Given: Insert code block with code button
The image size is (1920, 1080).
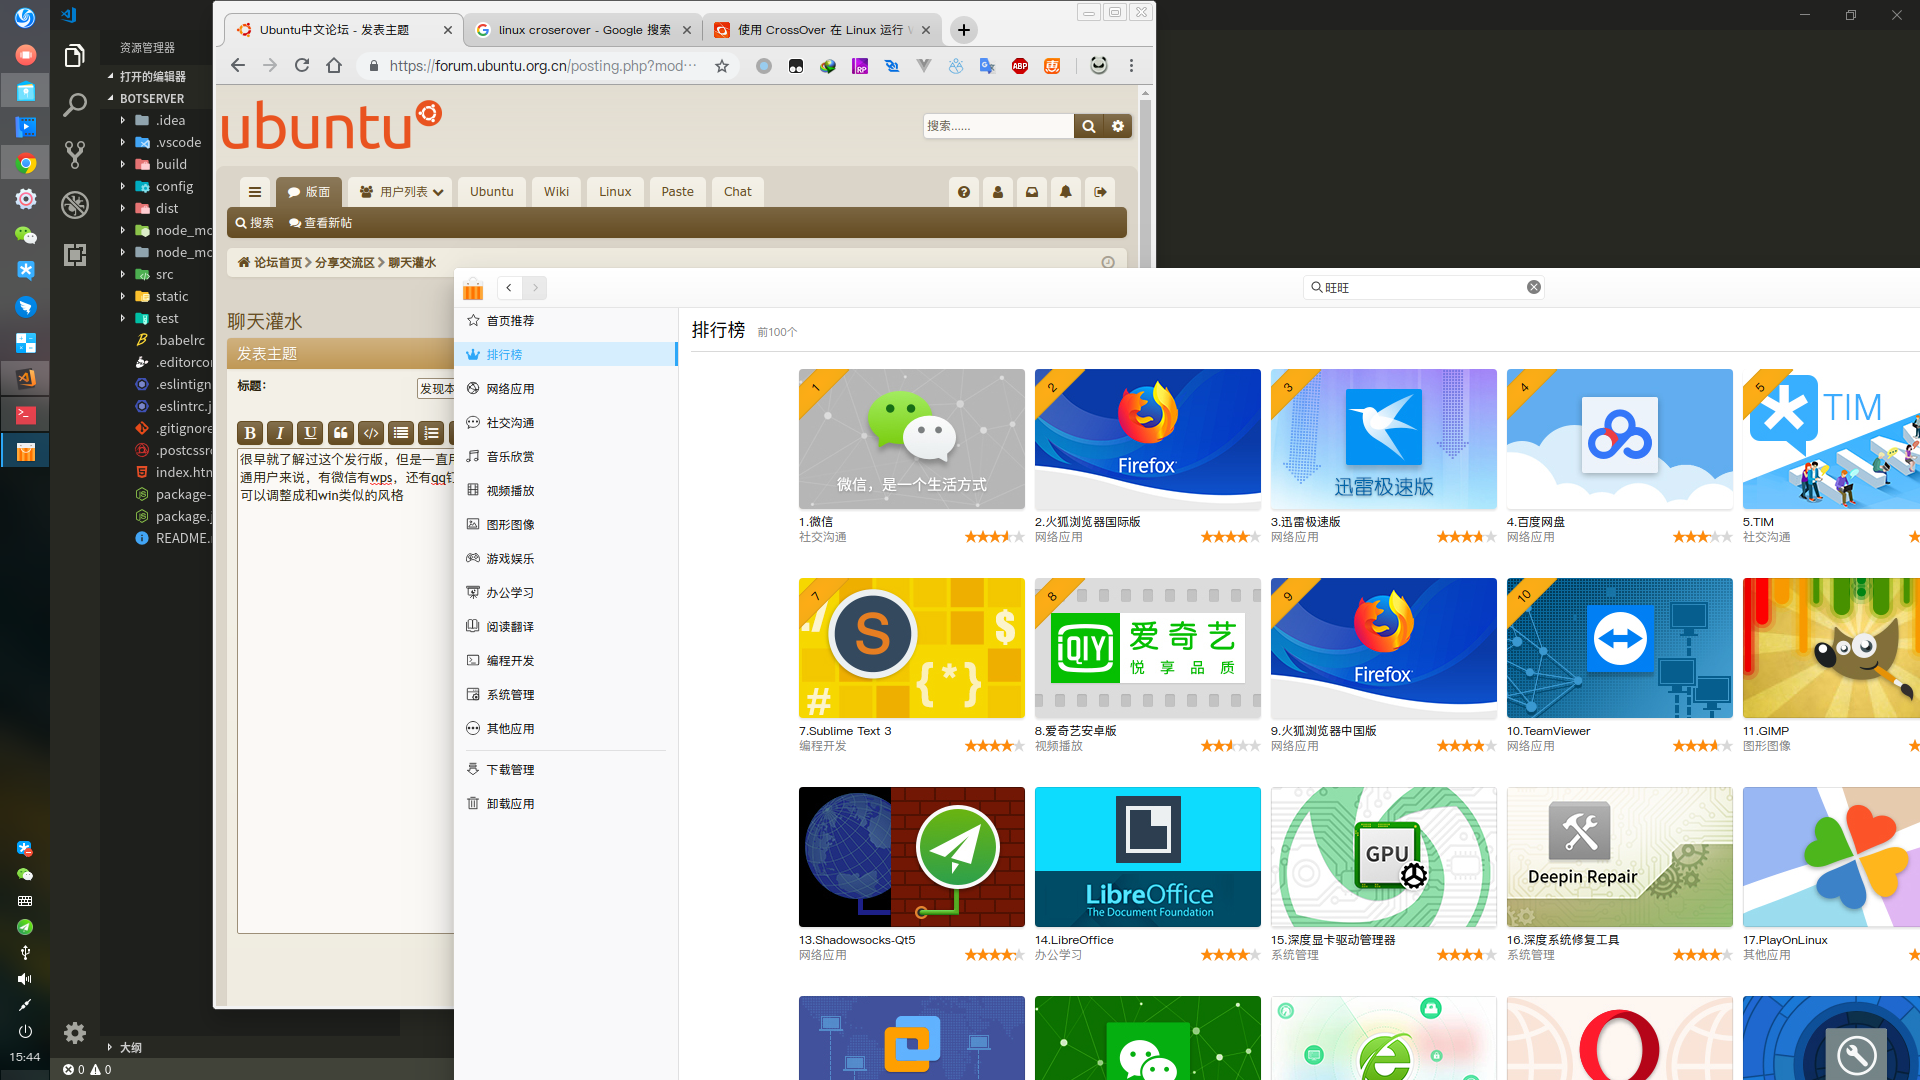Looking at the screenshot, I should [x=371, y=433].
